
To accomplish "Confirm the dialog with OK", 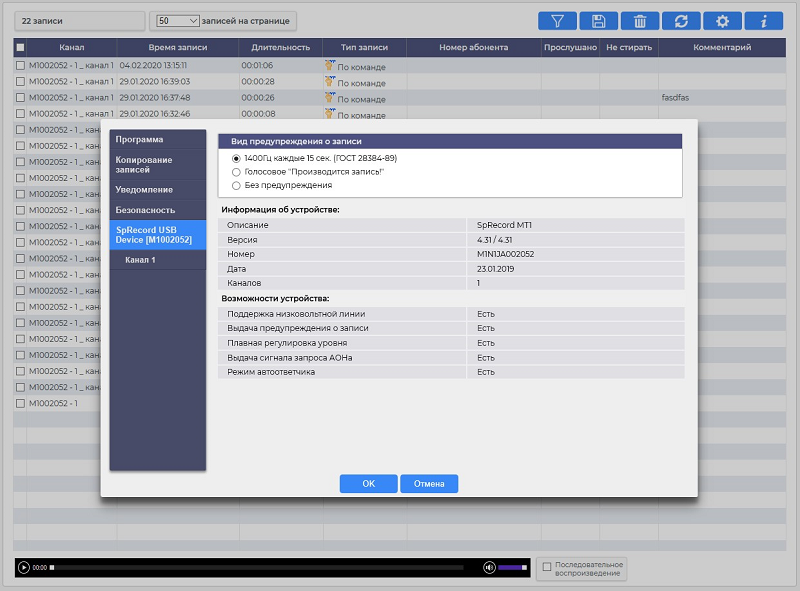I will 368,484.
